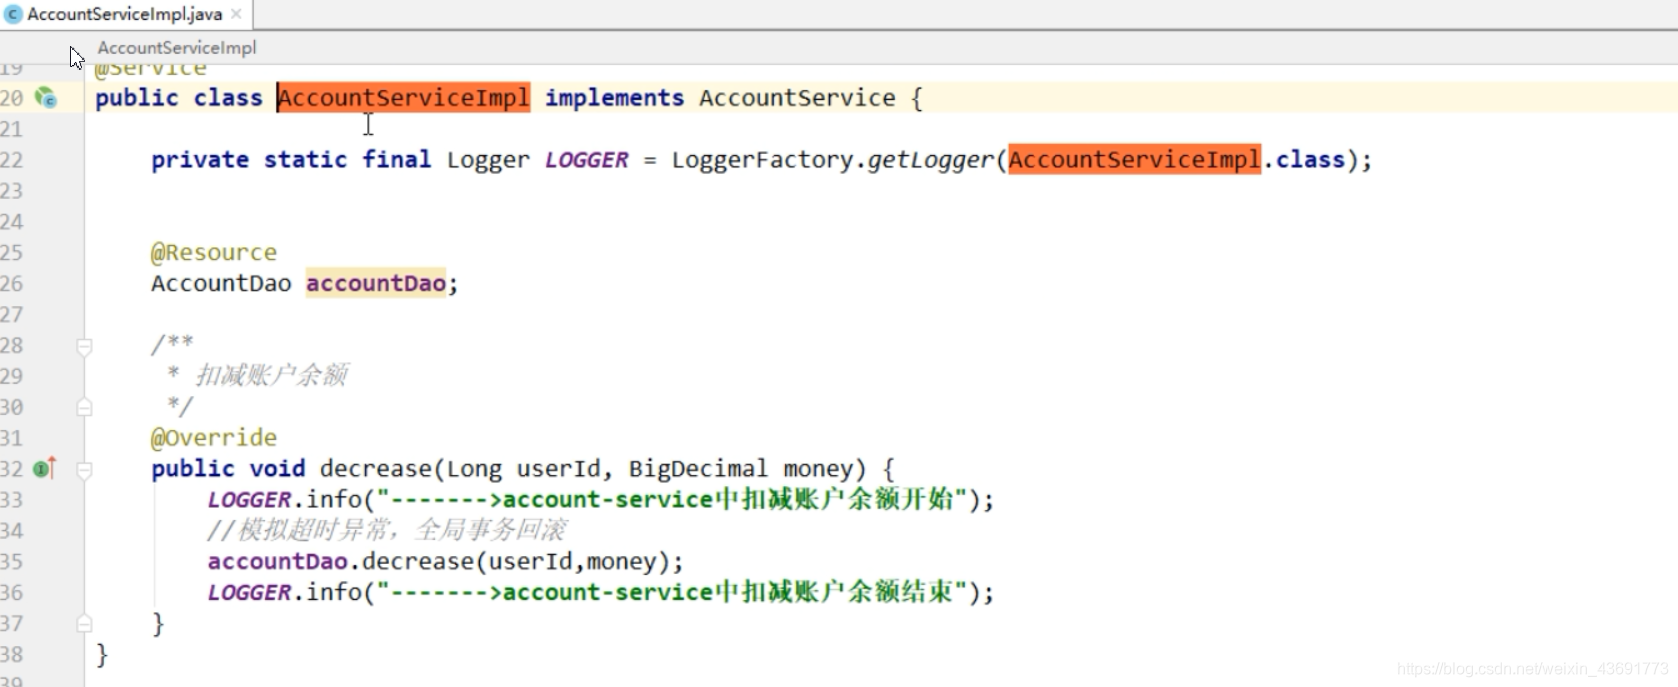1678x687 pixels.
Task: Click the LOGGER constant declaration on line 22
Action: click(586, 160)
